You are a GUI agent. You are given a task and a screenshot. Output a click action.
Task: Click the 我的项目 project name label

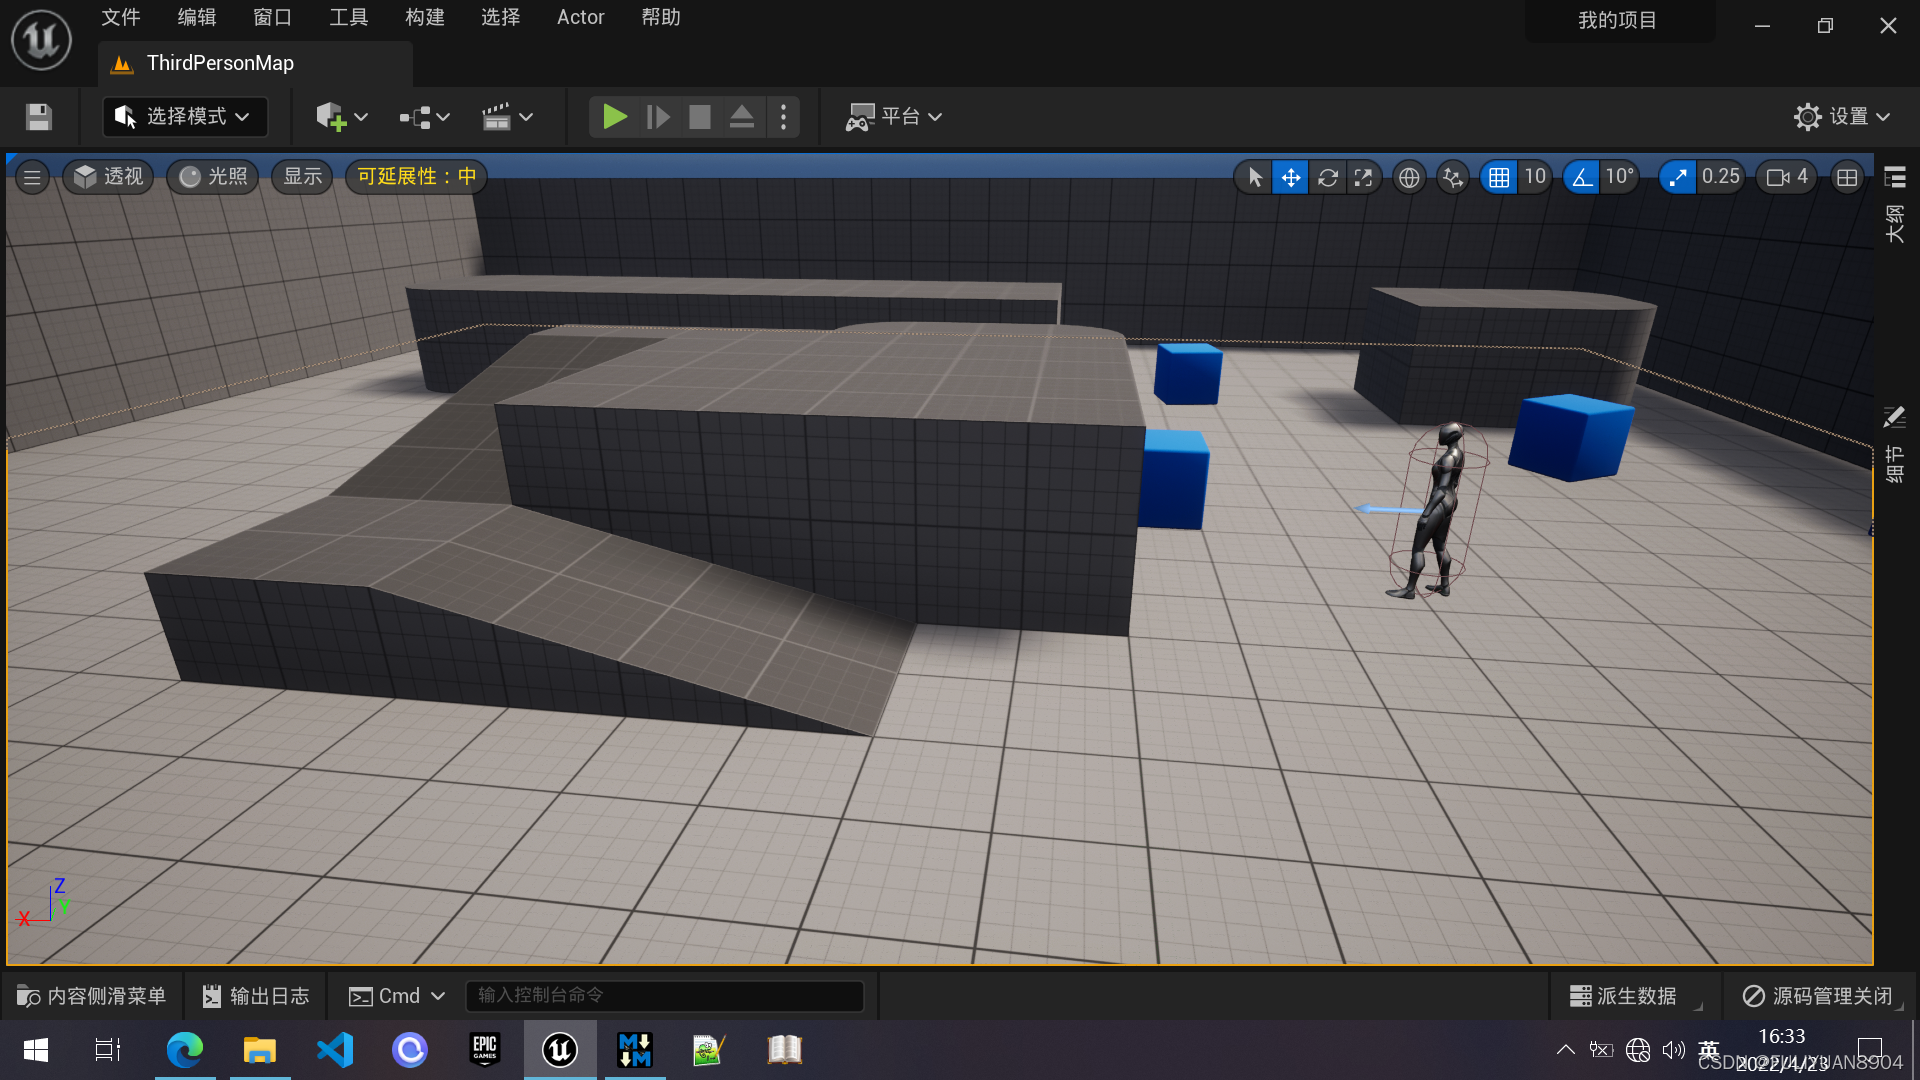click(x=1617, y=20)
